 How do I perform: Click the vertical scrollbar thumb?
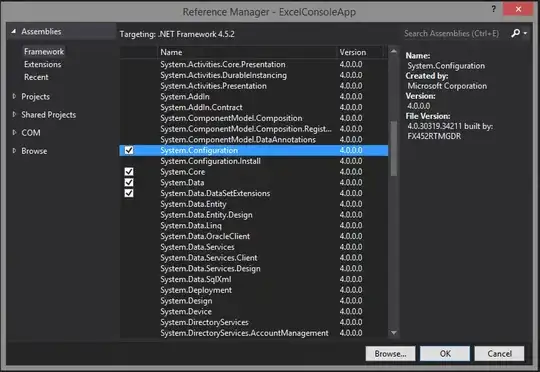[x=394, y=148]
